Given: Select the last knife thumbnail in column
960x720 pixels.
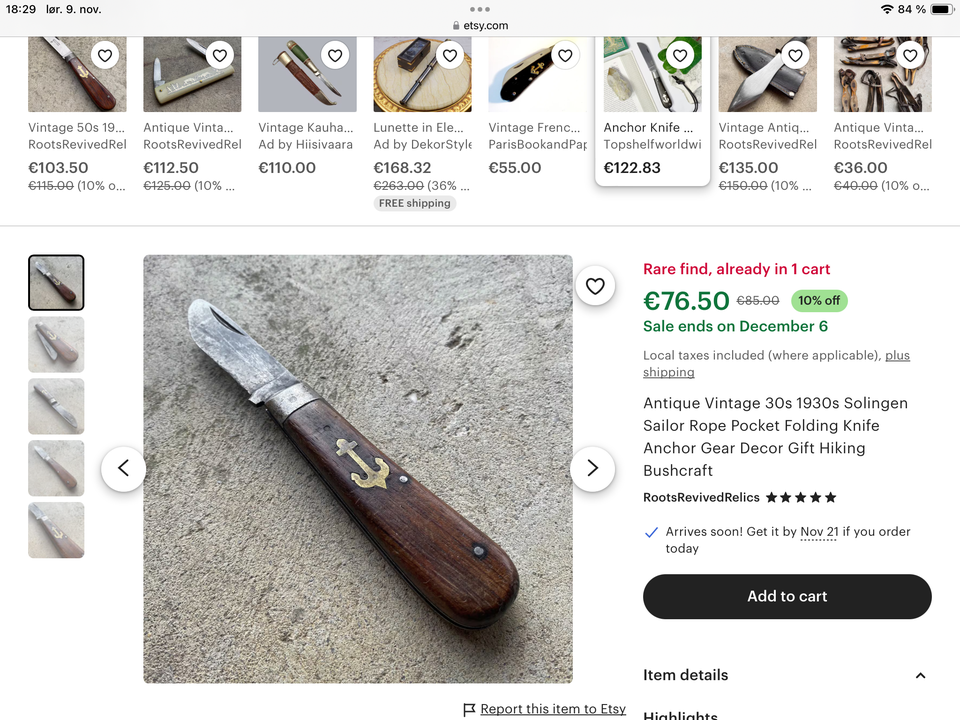Looking at the screenshot, I should [x=56, y=530].
